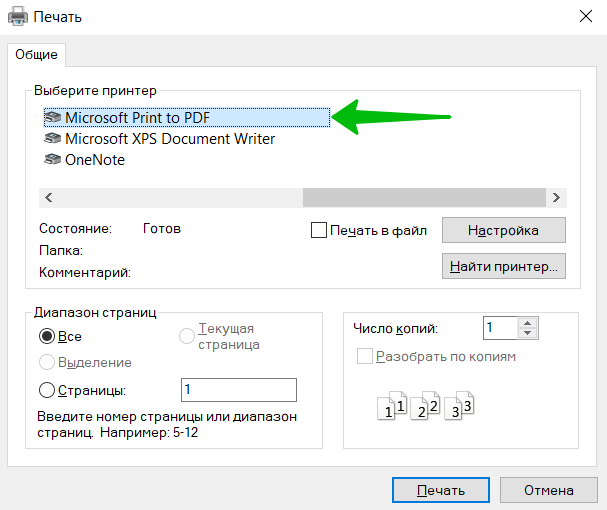Click the horizontal scrollbar thumb in the printer list
This screenshot has width=607, height=510.
coord(424,197)
